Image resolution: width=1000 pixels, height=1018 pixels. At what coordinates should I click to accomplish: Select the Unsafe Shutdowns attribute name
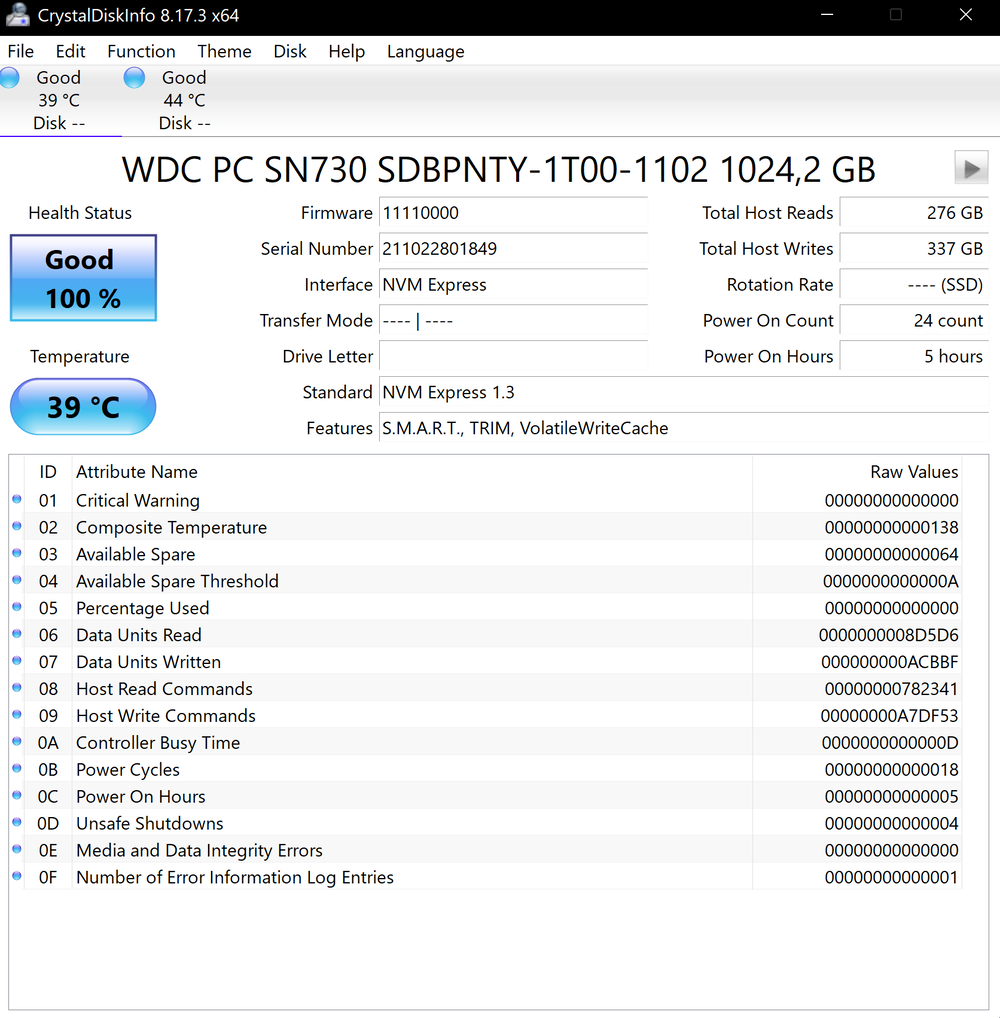[150, 823]
